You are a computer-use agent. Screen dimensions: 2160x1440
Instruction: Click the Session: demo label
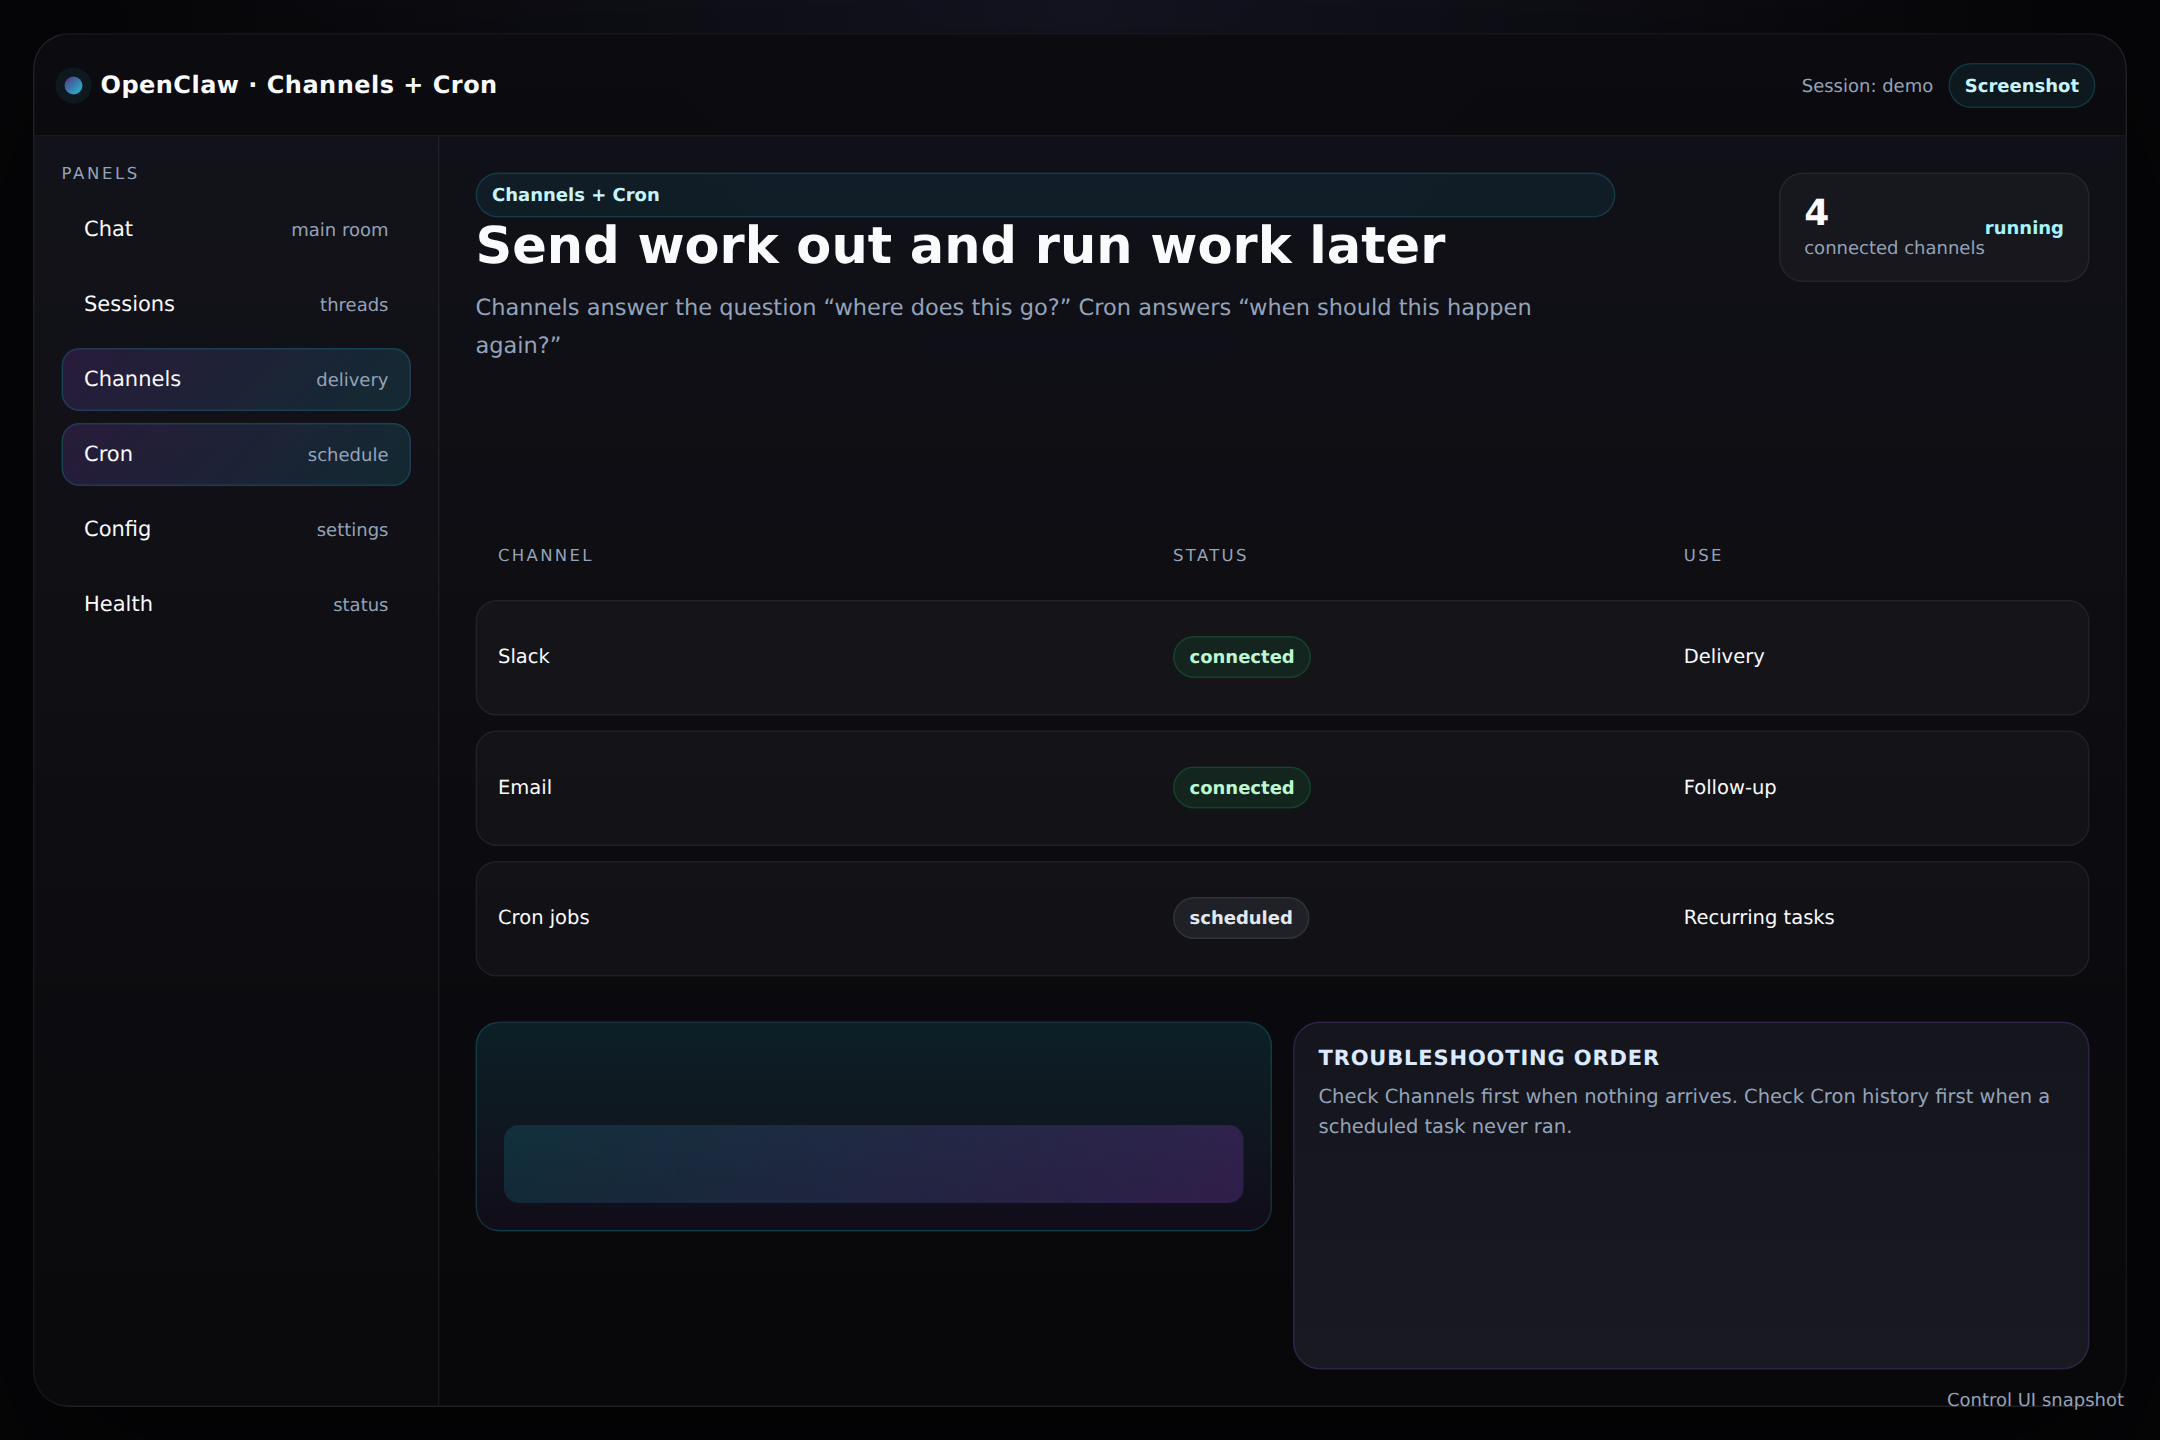(1867, 86)
